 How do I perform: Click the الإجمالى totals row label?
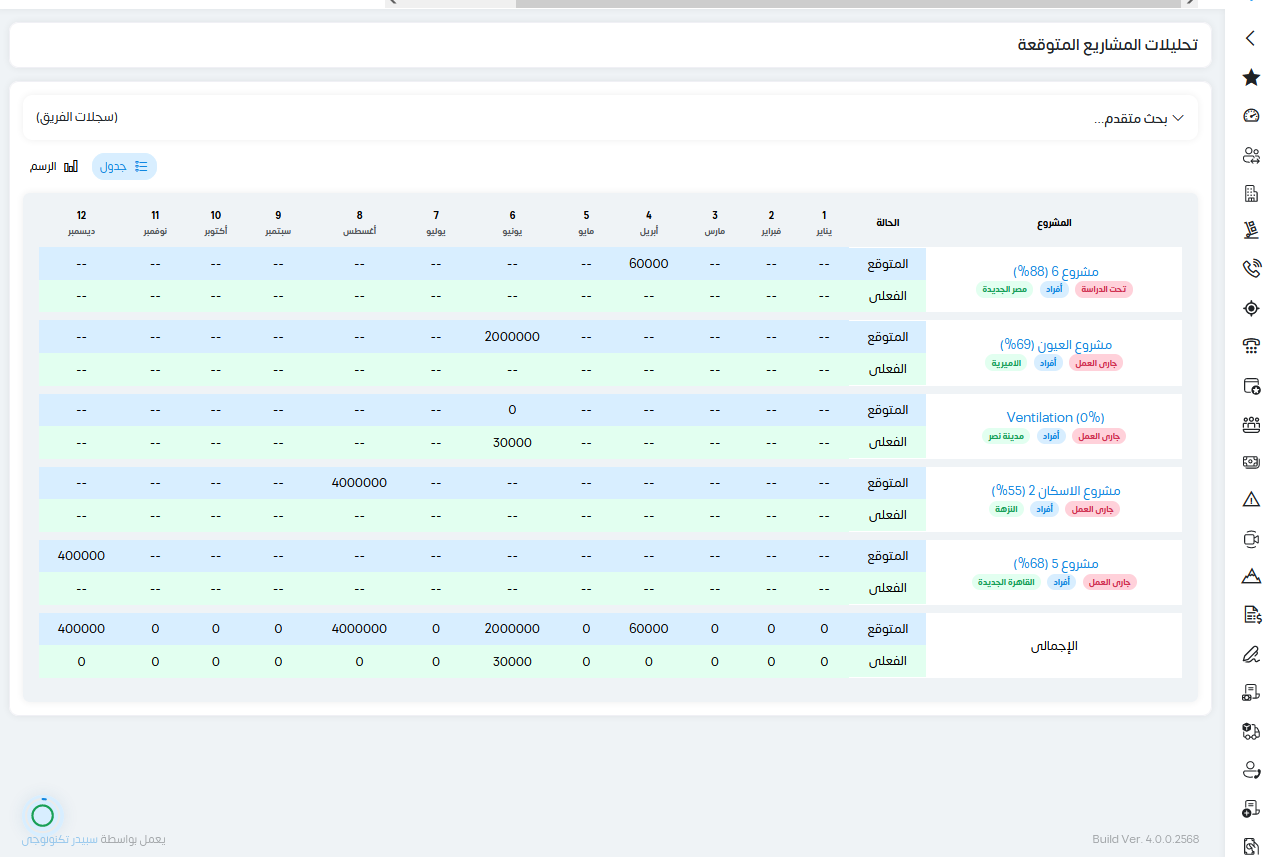[1054, 646]
